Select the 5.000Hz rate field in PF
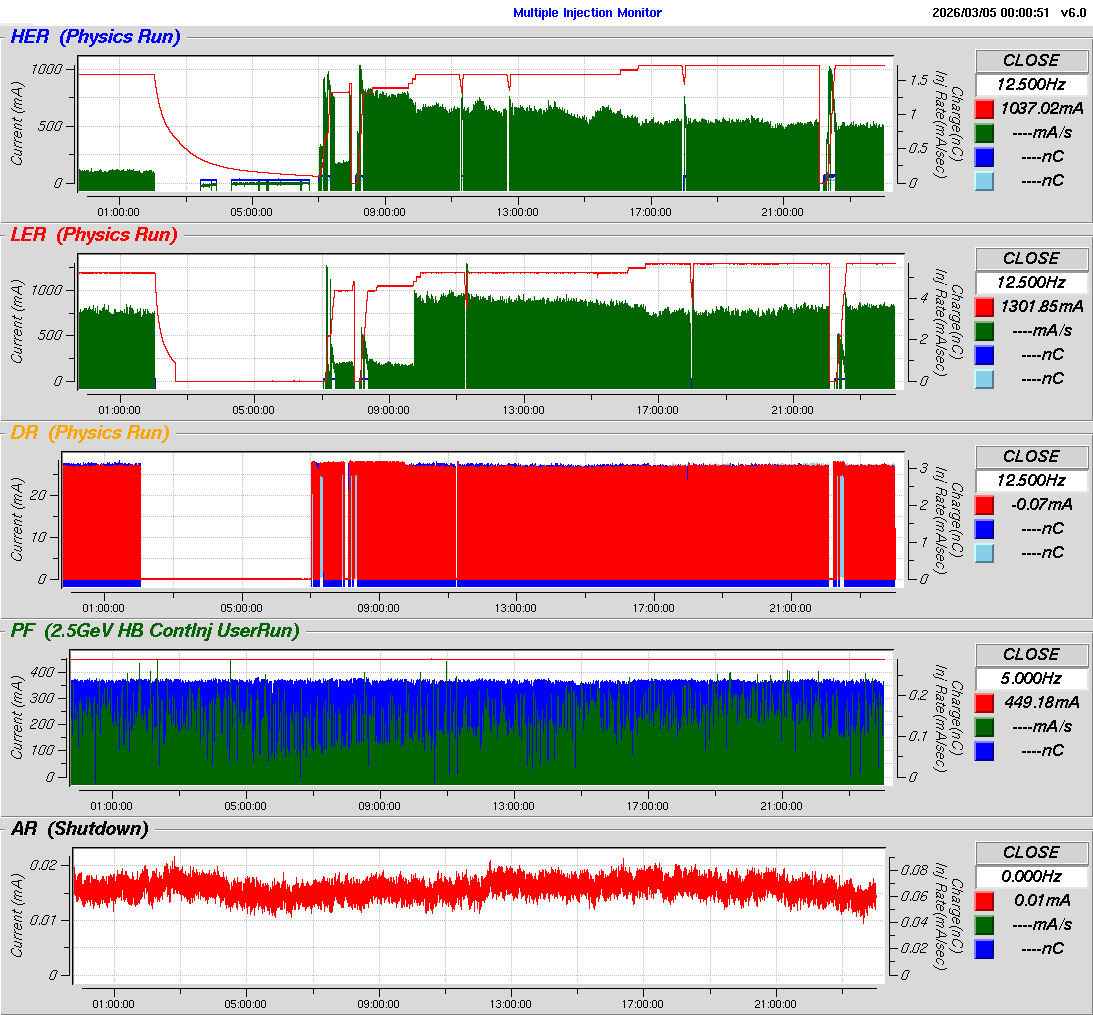The width and height of the screenshot is (1093, 1015). coord(1031,679)
